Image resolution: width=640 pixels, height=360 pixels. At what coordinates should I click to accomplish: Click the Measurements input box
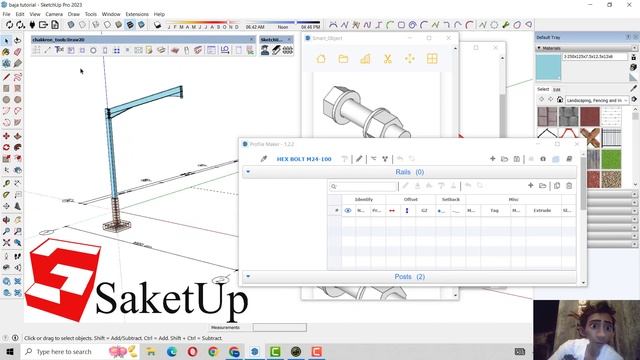coord(280,327)
